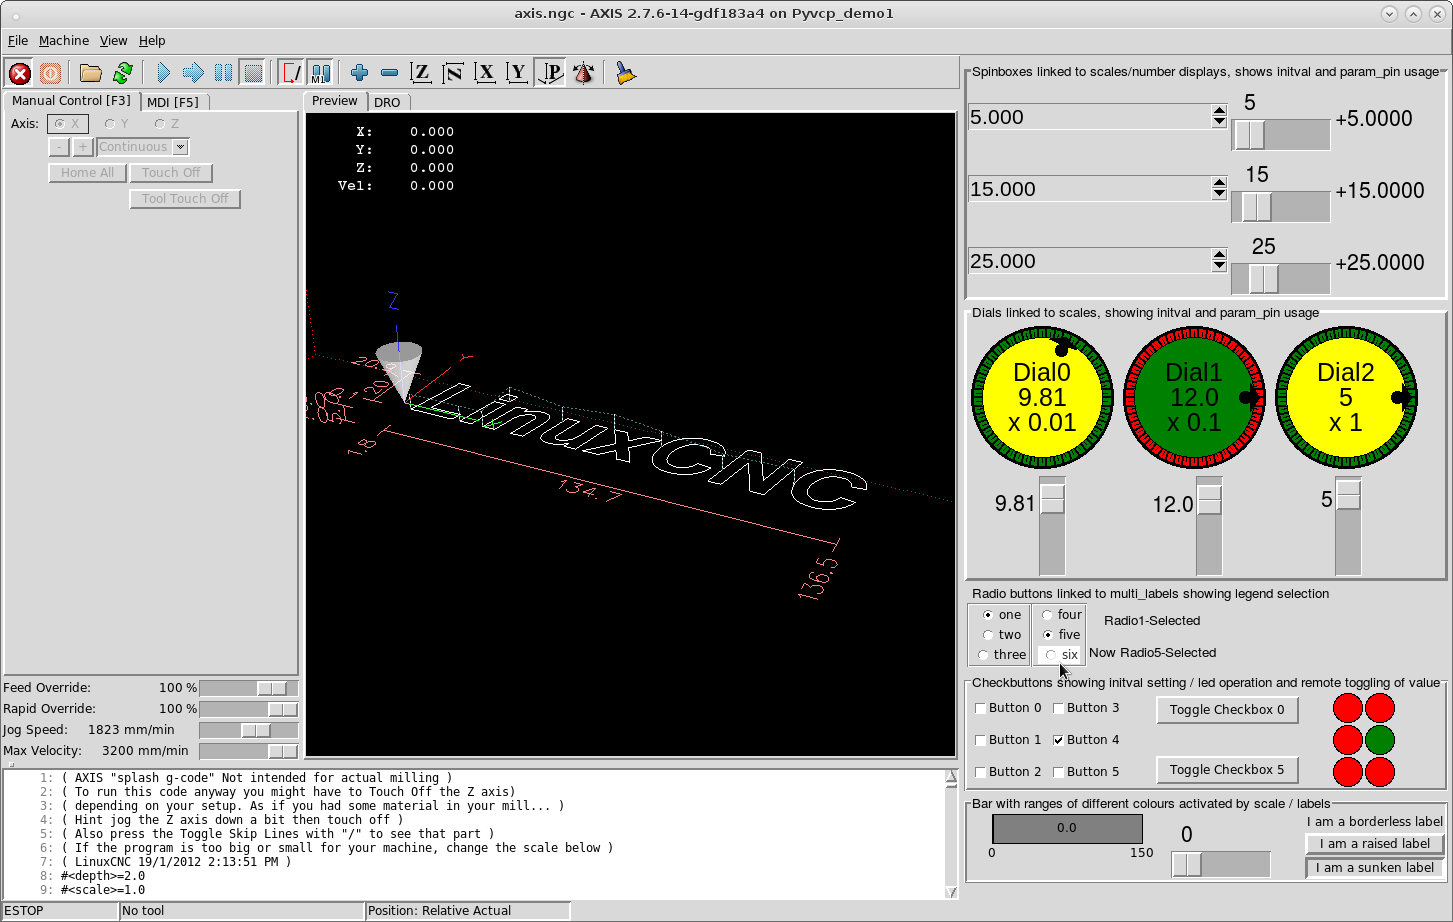Zoom out with the minus icon
This screenshot has height=922, width=1453.
pos(390,73)
